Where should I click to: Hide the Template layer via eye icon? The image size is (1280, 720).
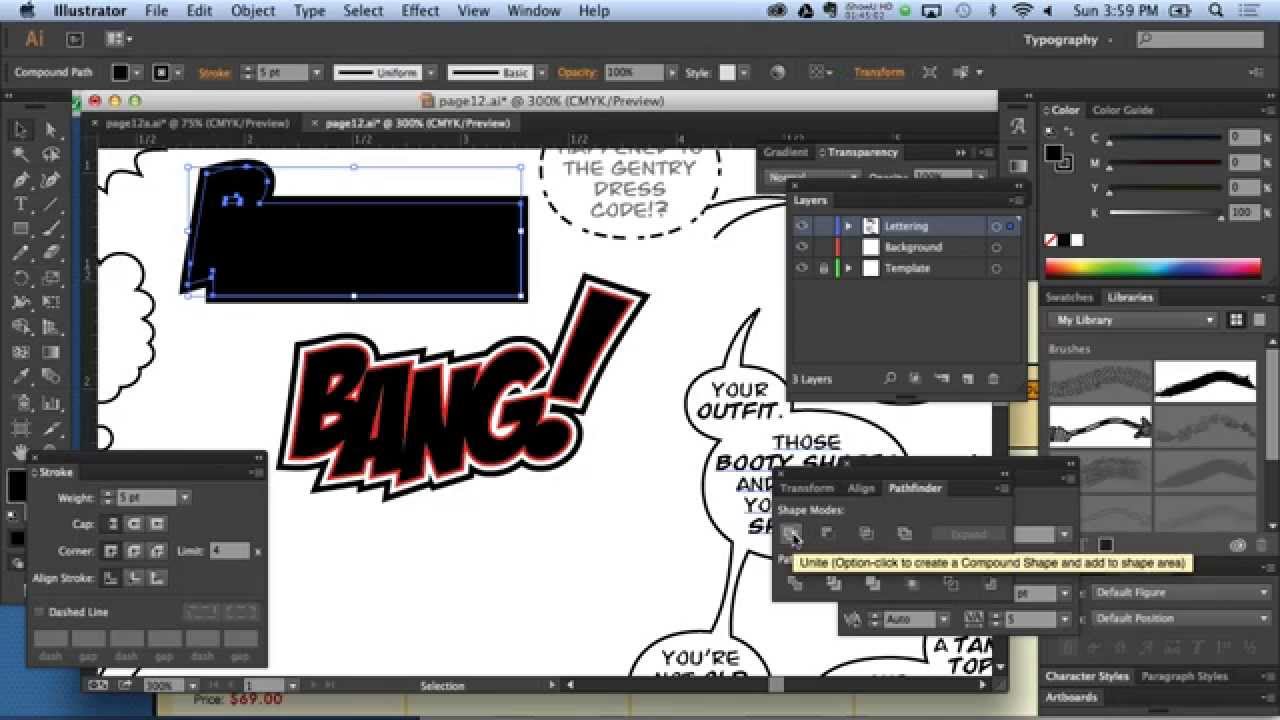click(x=802, y=268)
